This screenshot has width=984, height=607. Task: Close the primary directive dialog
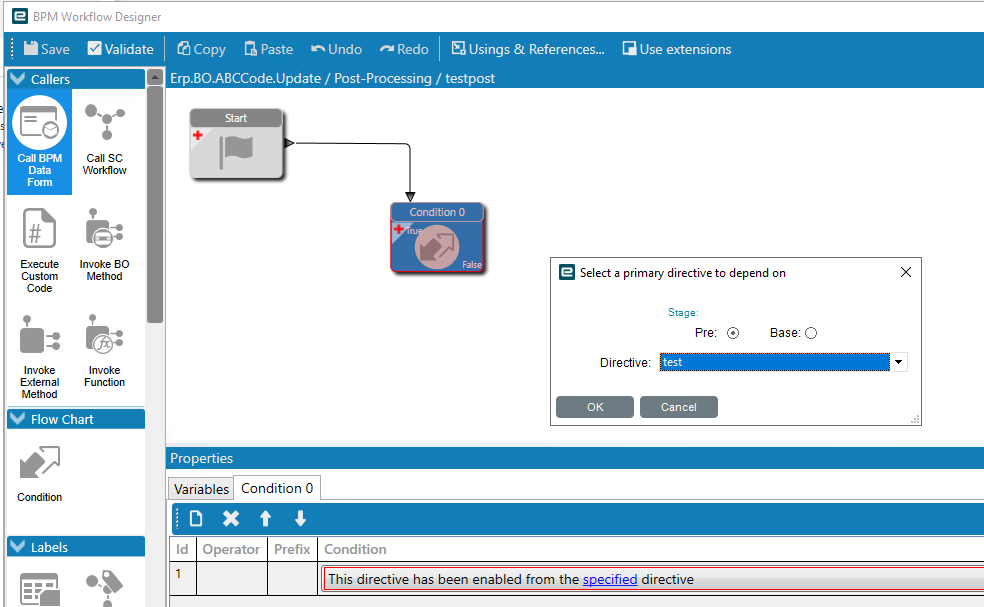906,272
